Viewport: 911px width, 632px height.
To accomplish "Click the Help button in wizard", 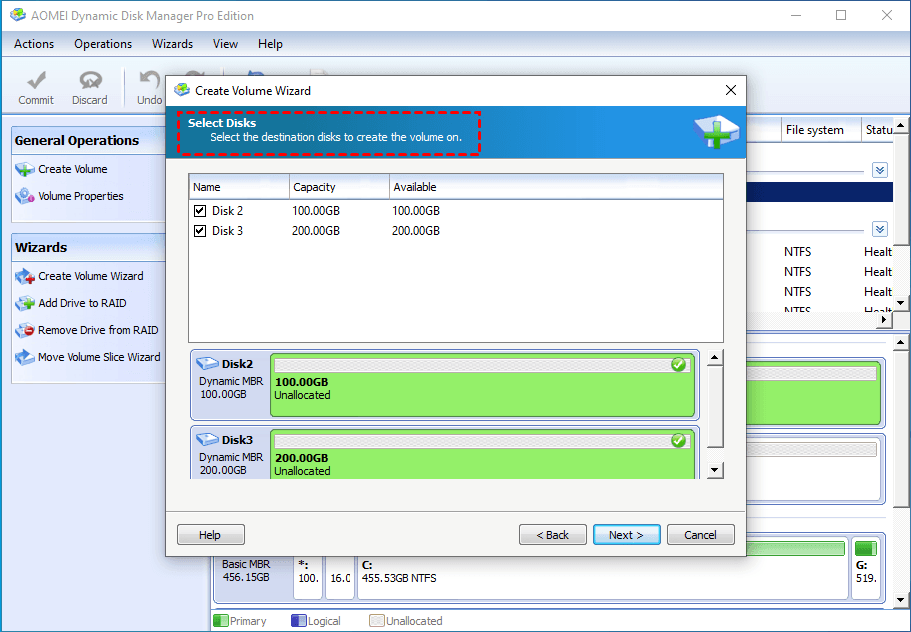I will tap(210, 535).
